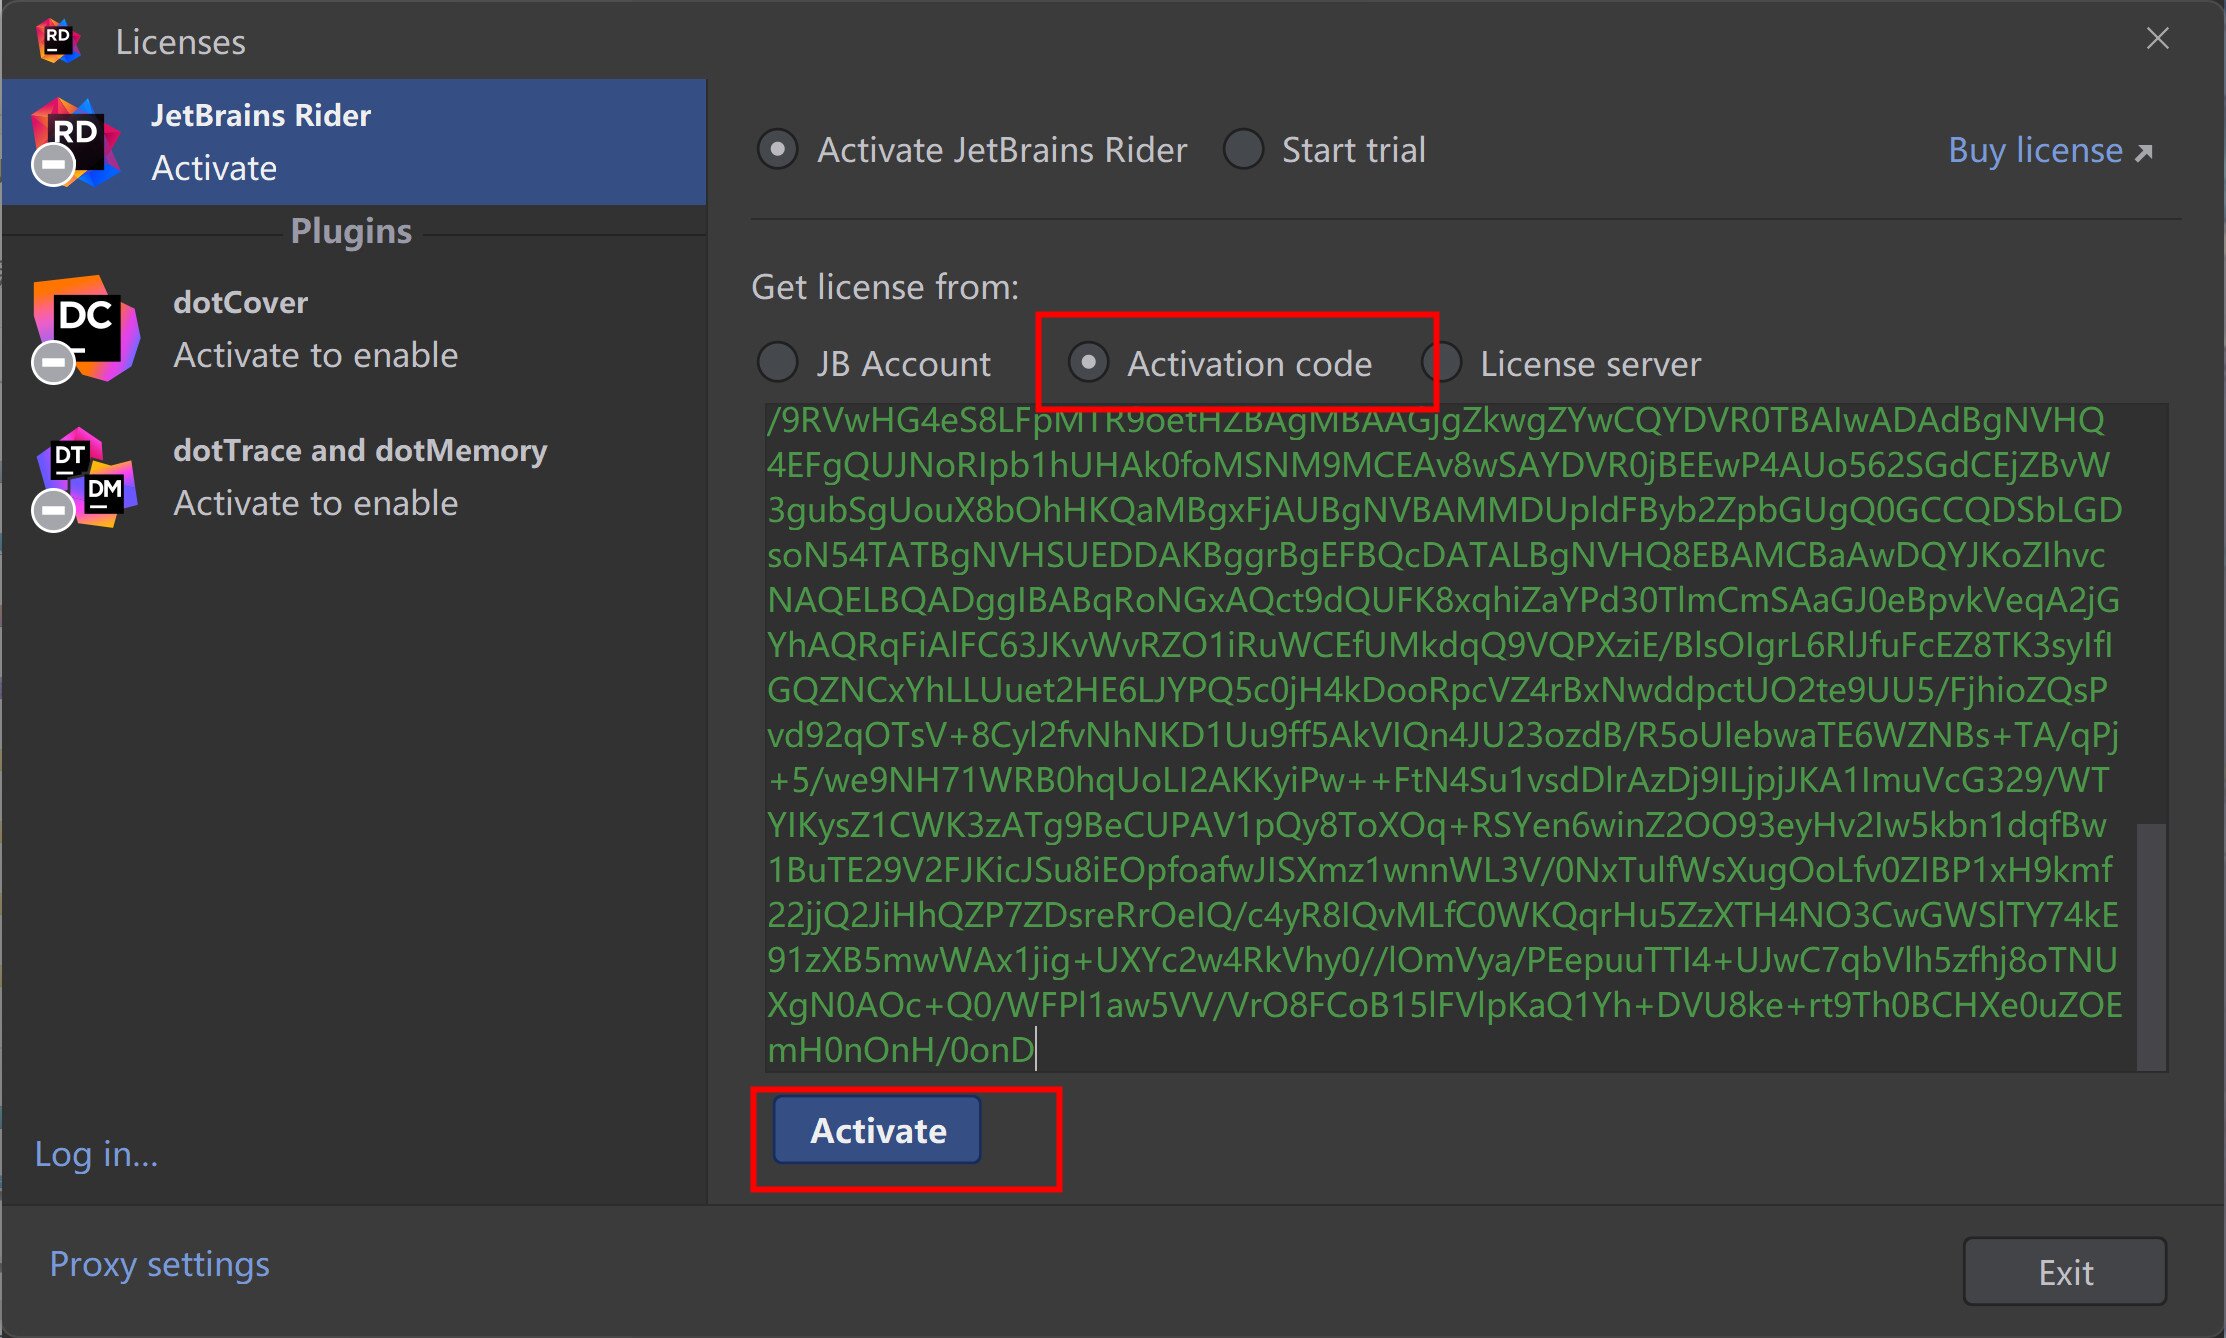Click code line starting 'NAQELBQADggIBABqRoNGx'
The width and height of the screenshot is (2226, 1338).
tap(1443, 600)
